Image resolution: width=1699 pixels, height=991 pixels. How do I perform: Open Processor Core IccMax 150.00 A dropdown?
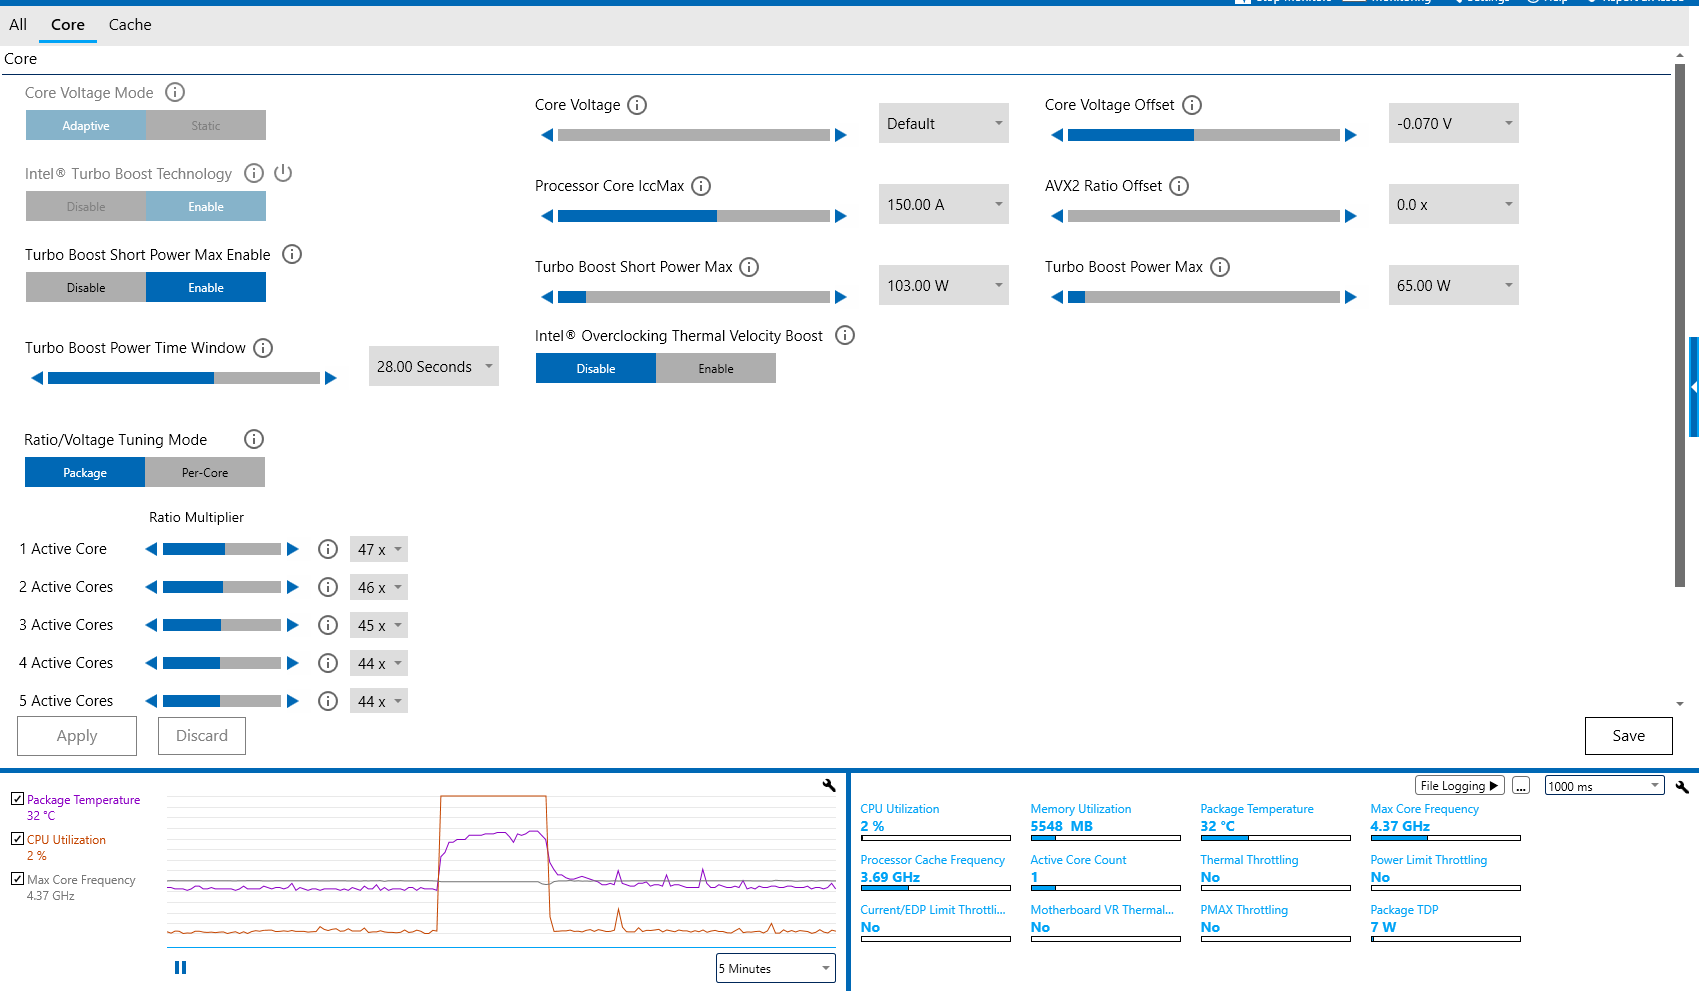[x=944, y=204]
